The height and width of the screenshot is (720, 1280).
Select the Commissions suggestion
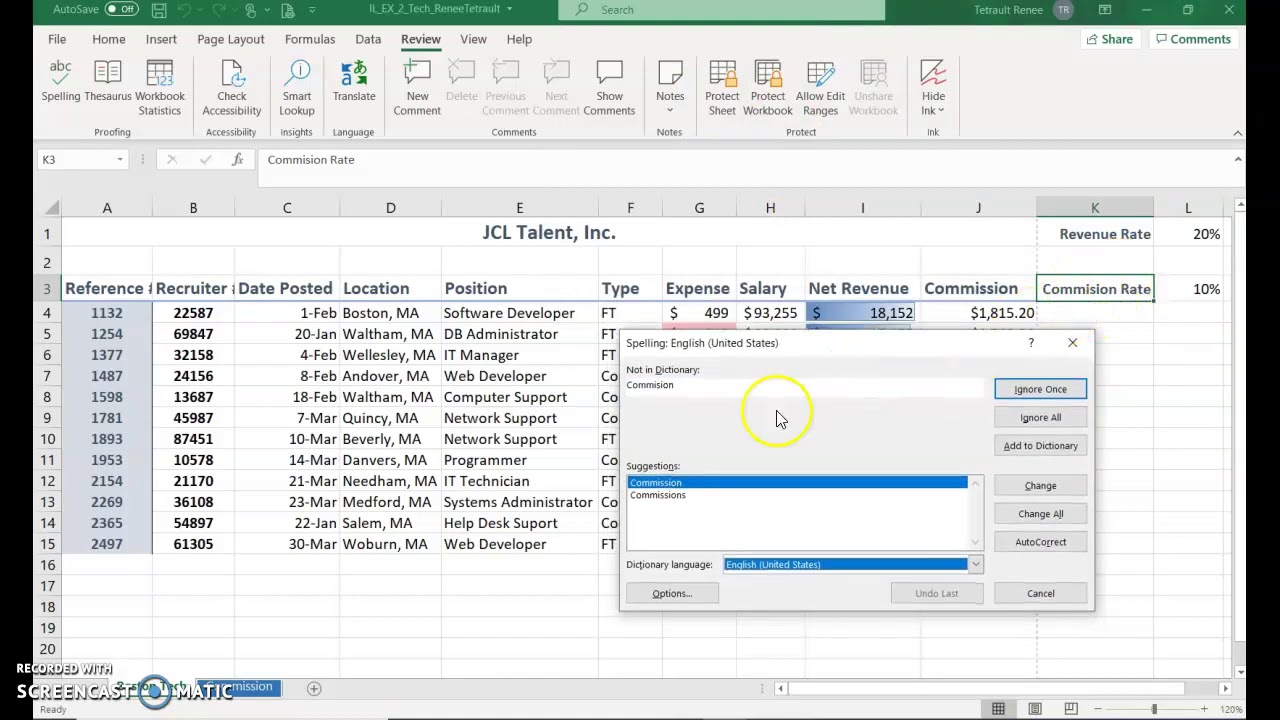[658, 495]
